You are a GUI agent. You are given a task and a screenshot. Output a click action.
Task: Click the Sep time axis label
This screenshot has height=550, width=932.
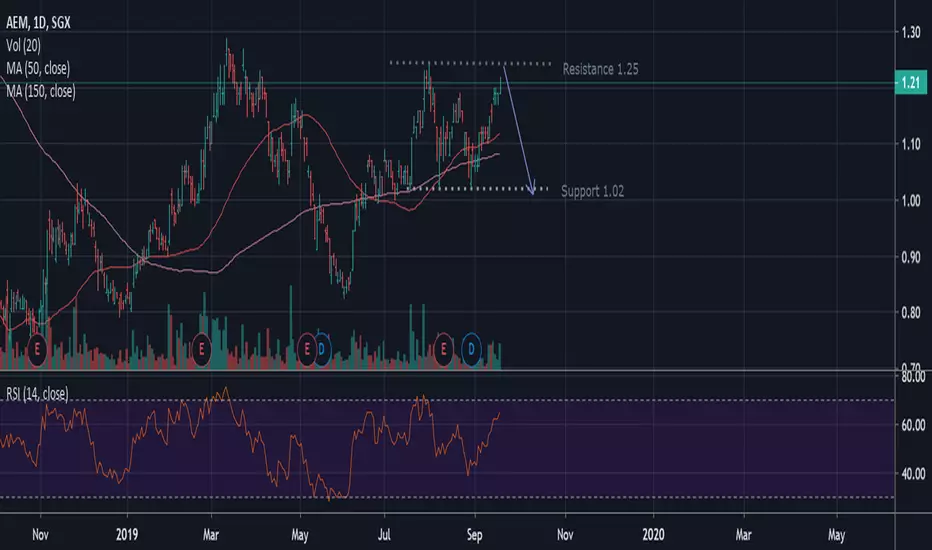pos(474,535)
